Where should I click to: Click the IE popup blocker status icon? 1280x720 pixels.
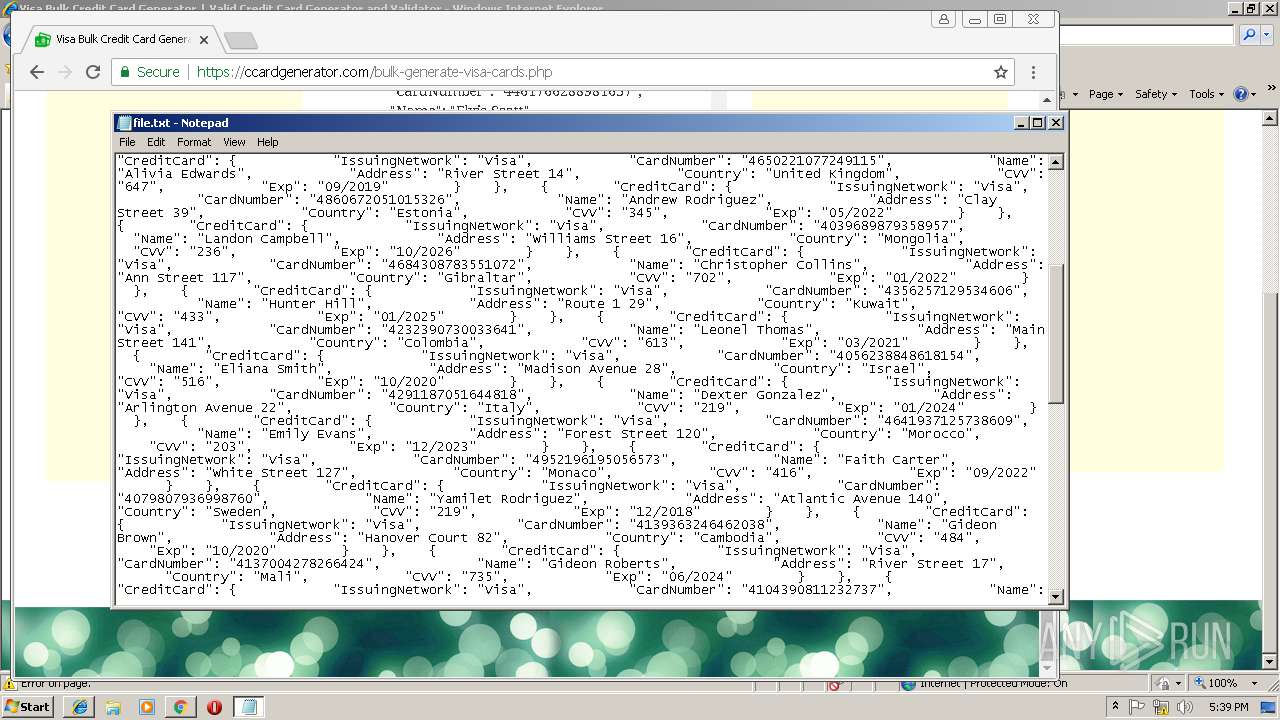tap(836, 684)
